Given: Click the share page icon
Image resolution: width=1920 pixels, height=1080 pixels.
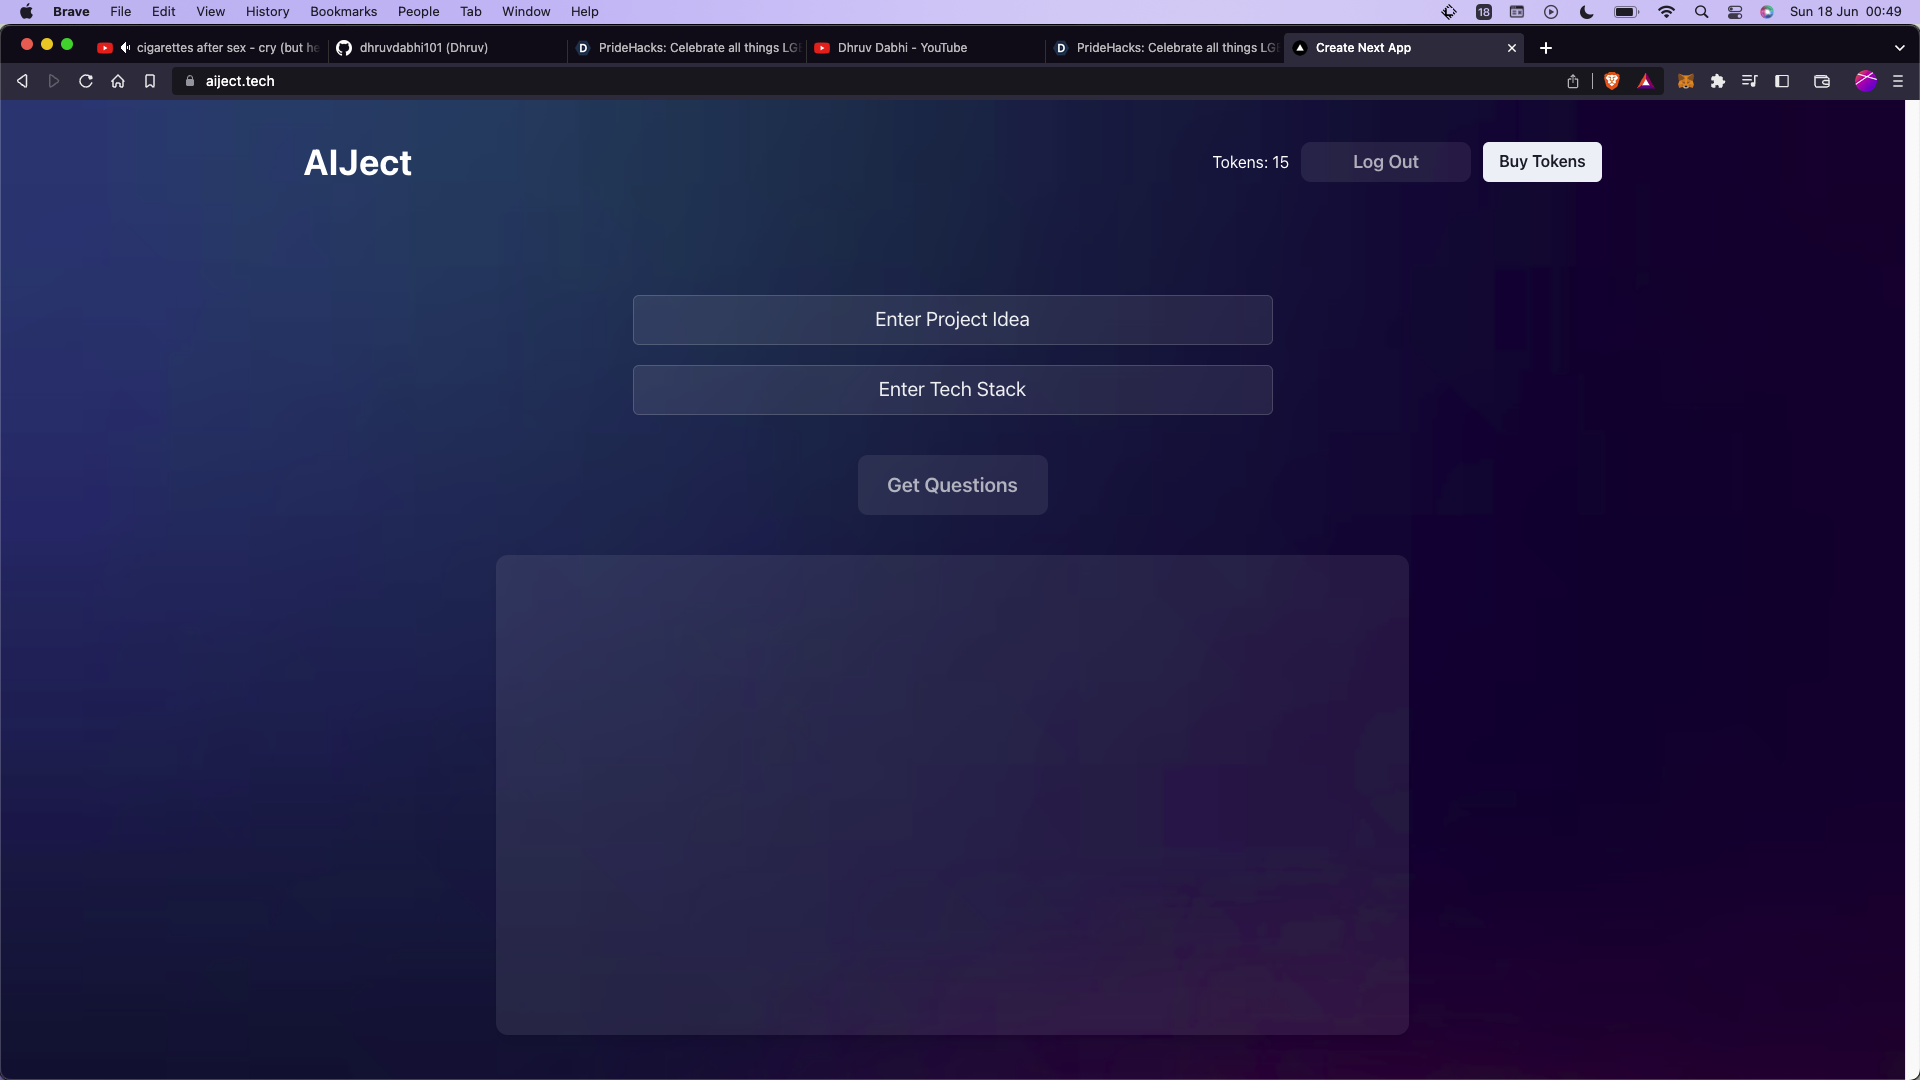Looking at the screenshot, I should (x=1573, y=81).
